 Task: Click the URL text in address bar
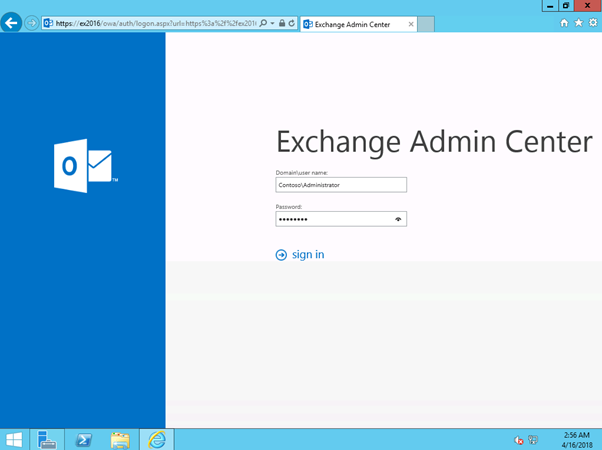click(155, 23)
